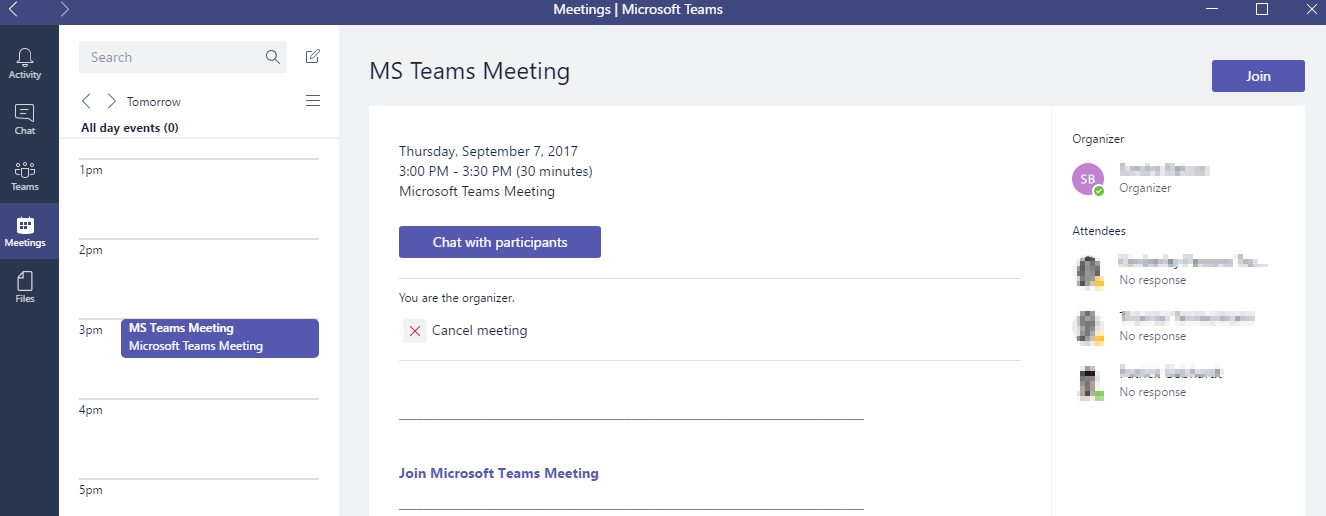Viewport: 1326px width, 516px height.
Task: Click the title bar back arrow
Action: 14,9
